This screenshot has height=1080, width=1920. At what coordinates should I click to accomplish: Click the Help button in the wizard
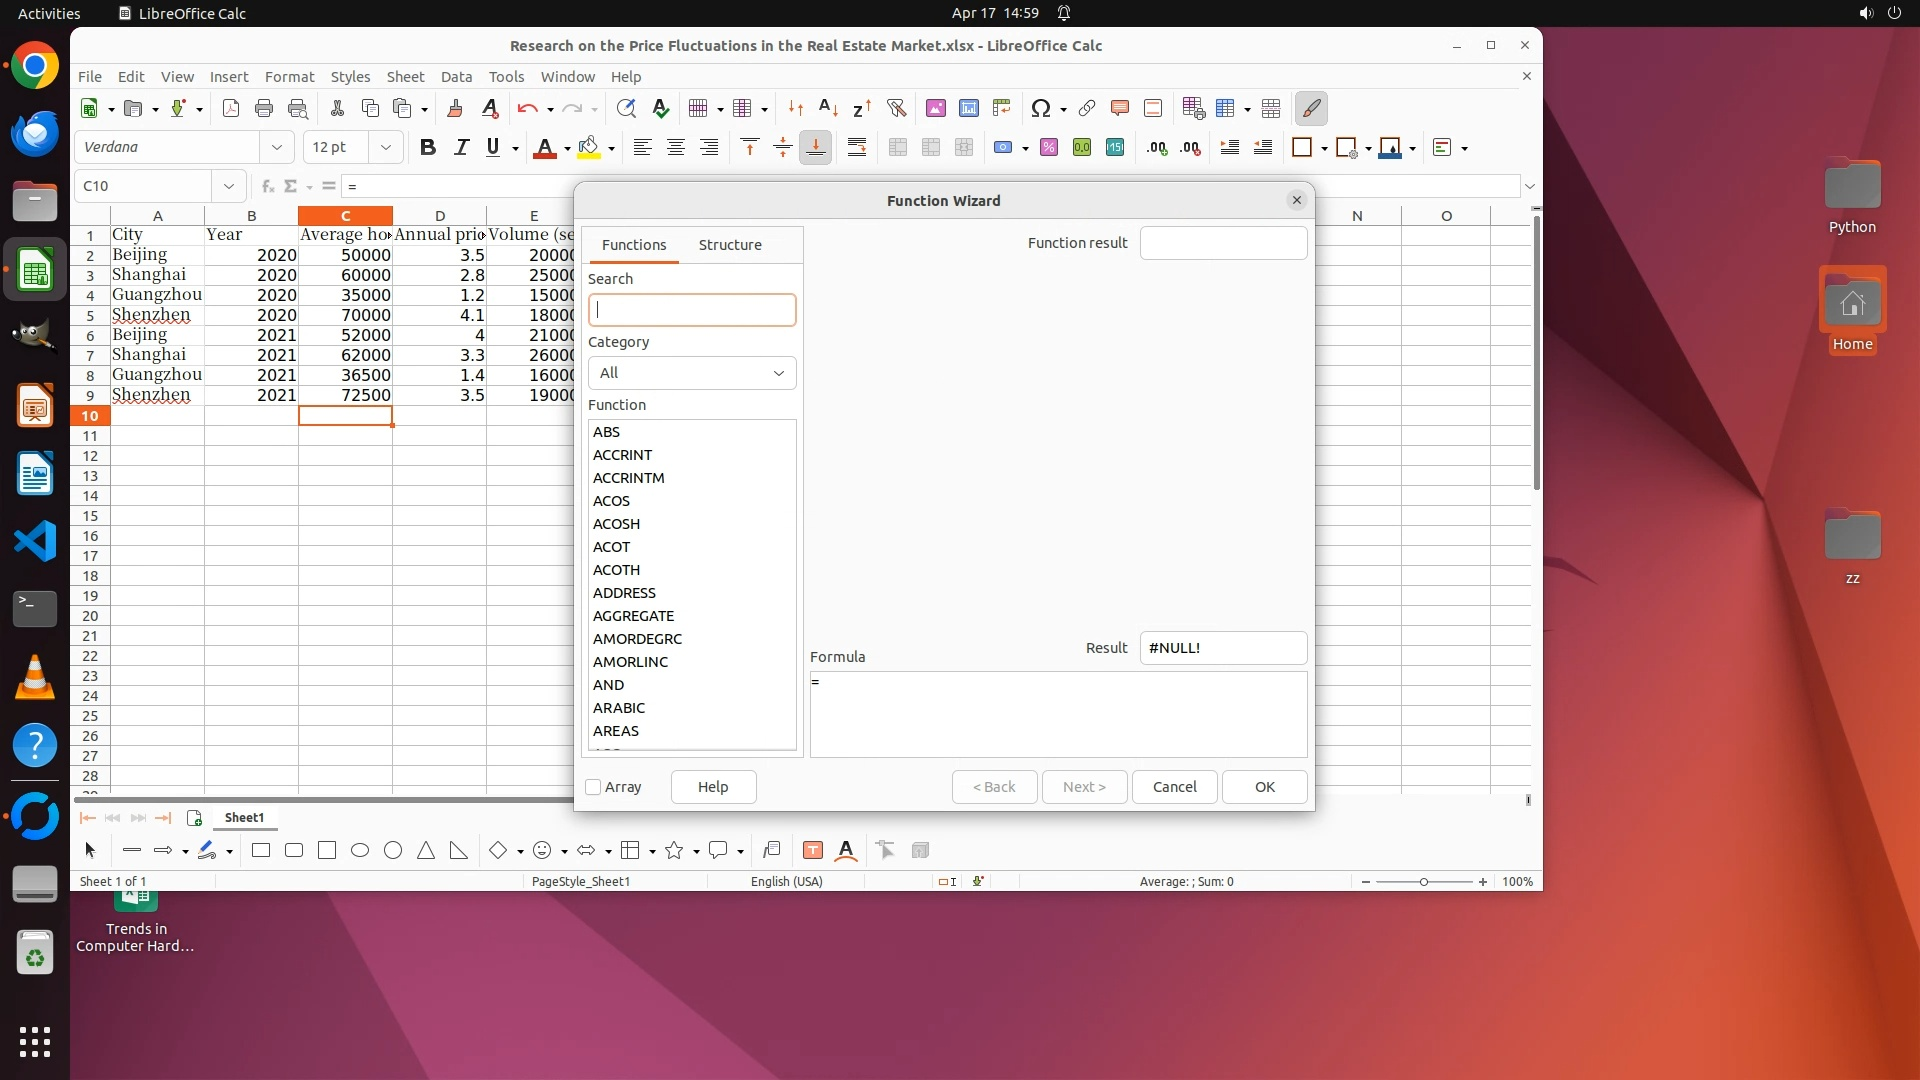(713, 787)
